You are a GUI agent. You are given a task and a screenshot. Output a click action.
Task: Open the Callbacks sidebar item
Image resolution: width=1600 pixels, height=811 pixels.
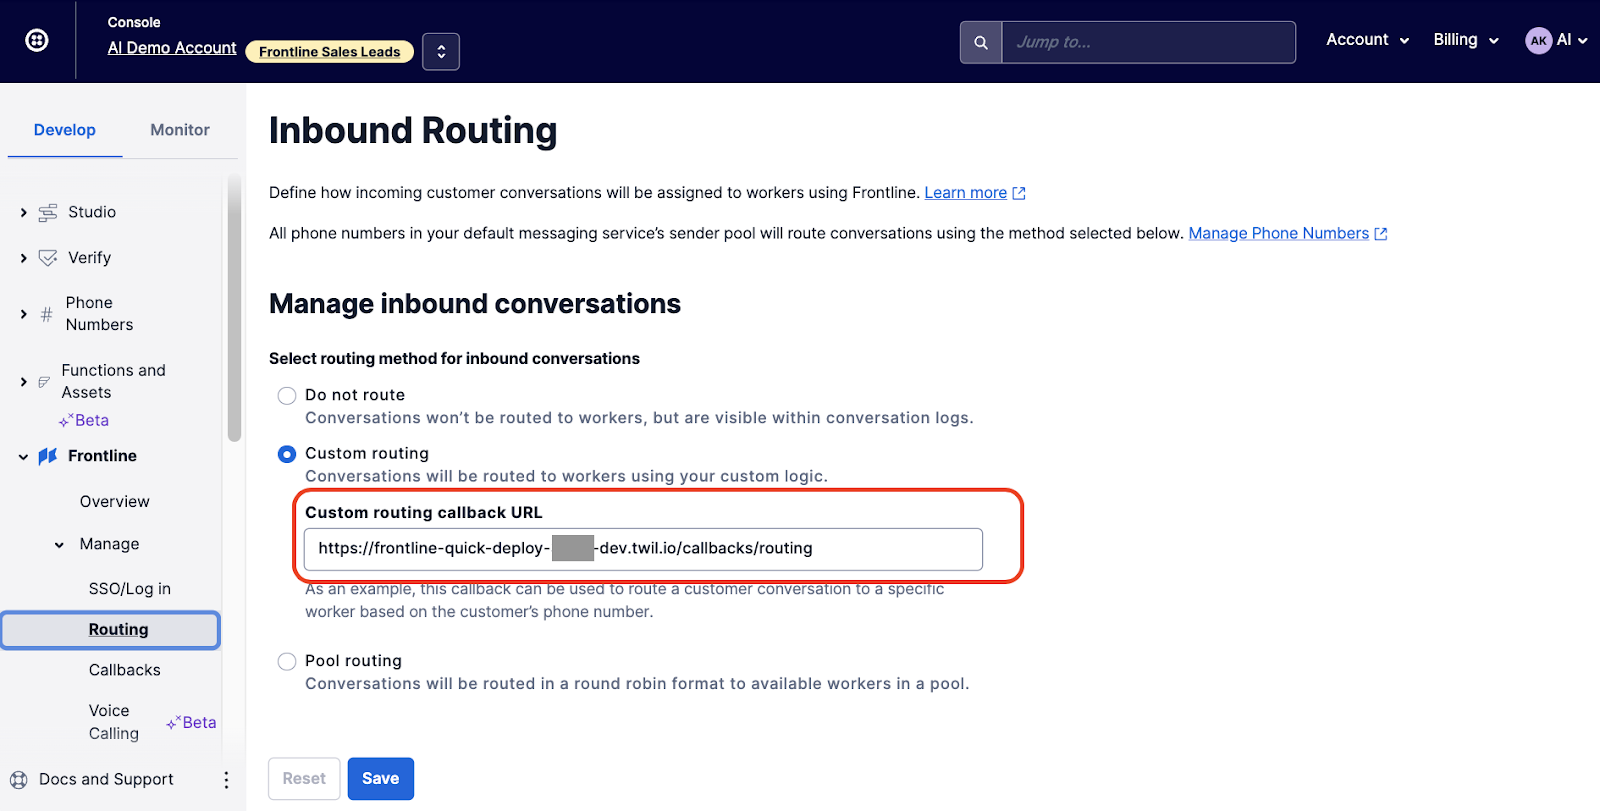click(125, 670)
